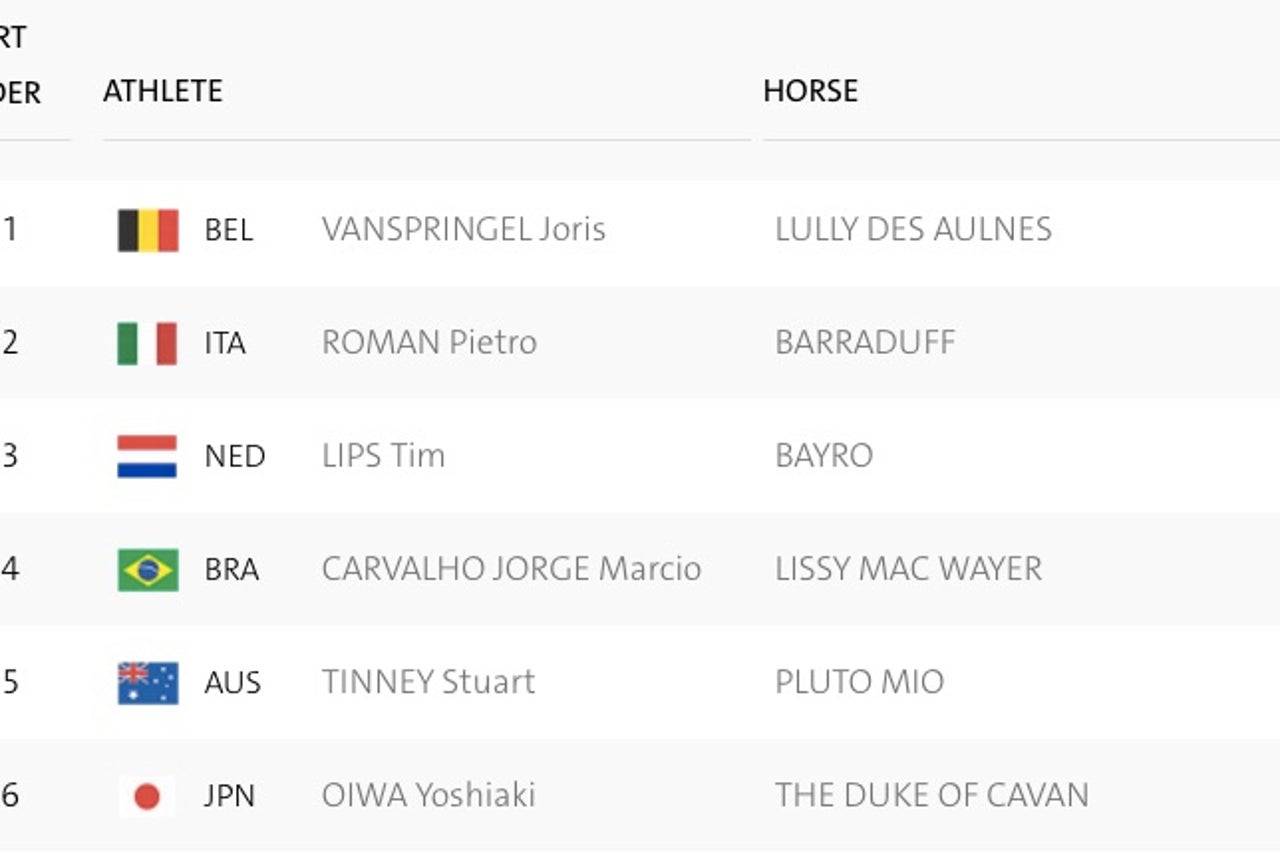Select athlete LIPS Tim
This screenshot has height=854, width=1280.
383,456
